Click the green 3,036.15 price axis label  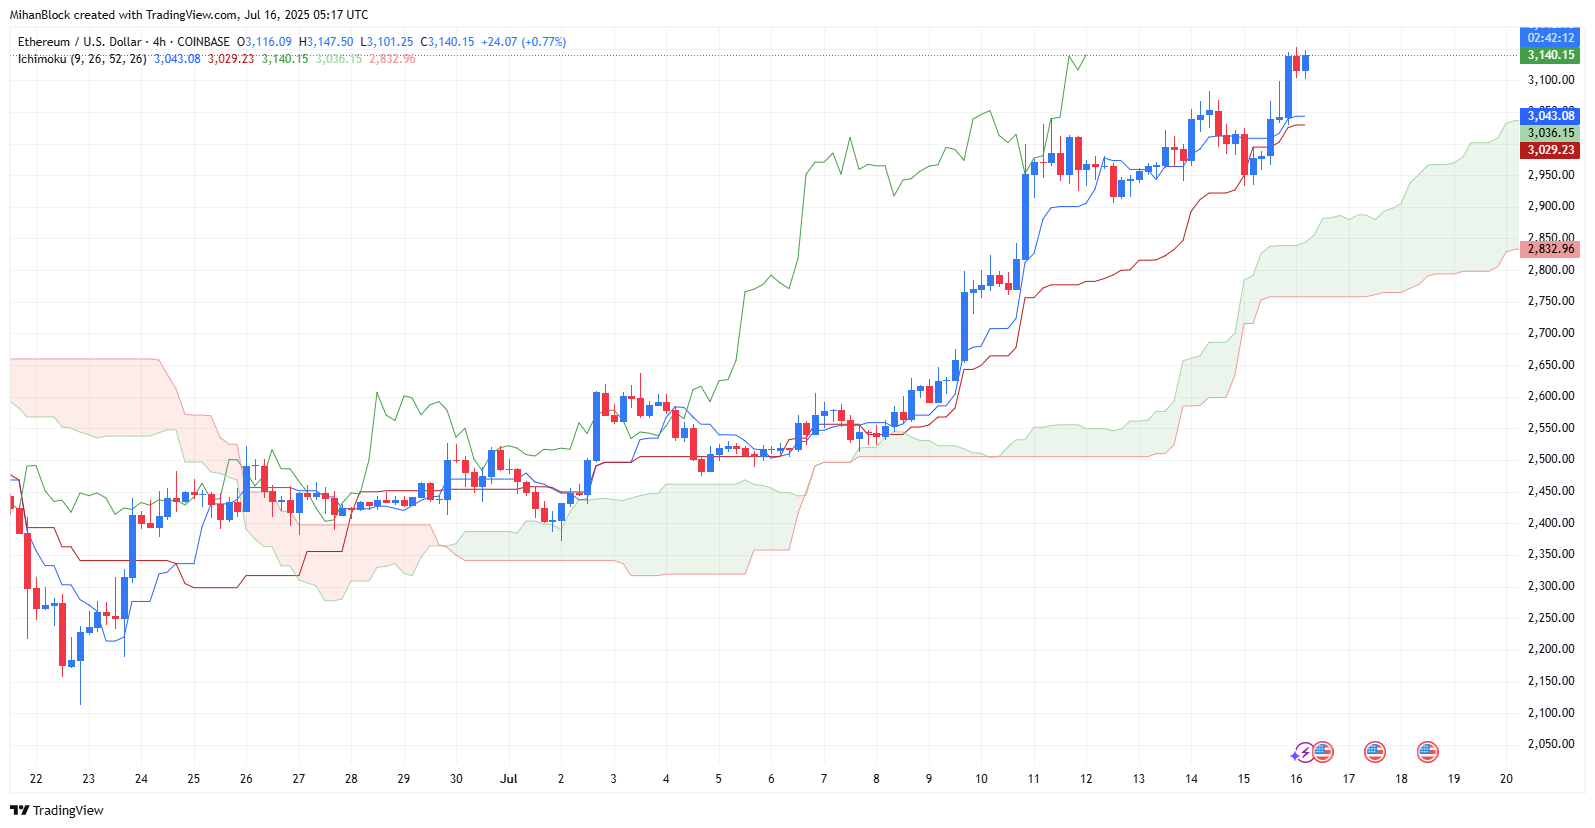[x=1550, y=133]
